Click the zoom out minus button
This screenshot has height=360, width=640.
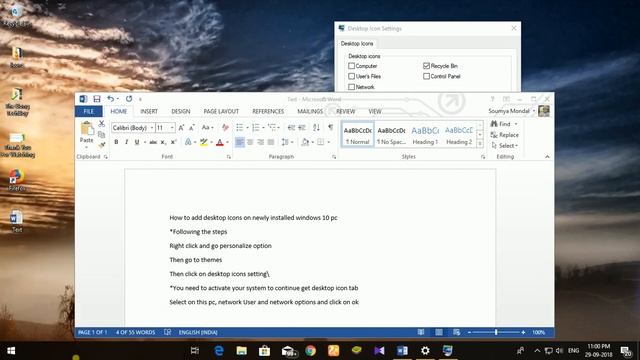coord(469,332)
